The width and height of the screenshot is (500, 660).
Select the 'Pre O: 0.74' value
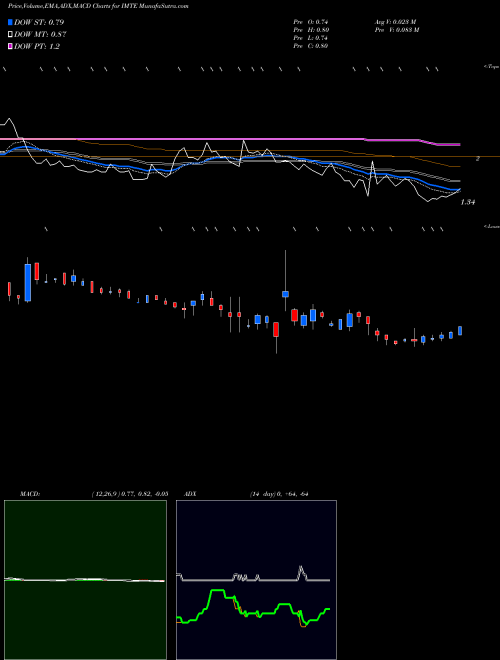(311, 22)
